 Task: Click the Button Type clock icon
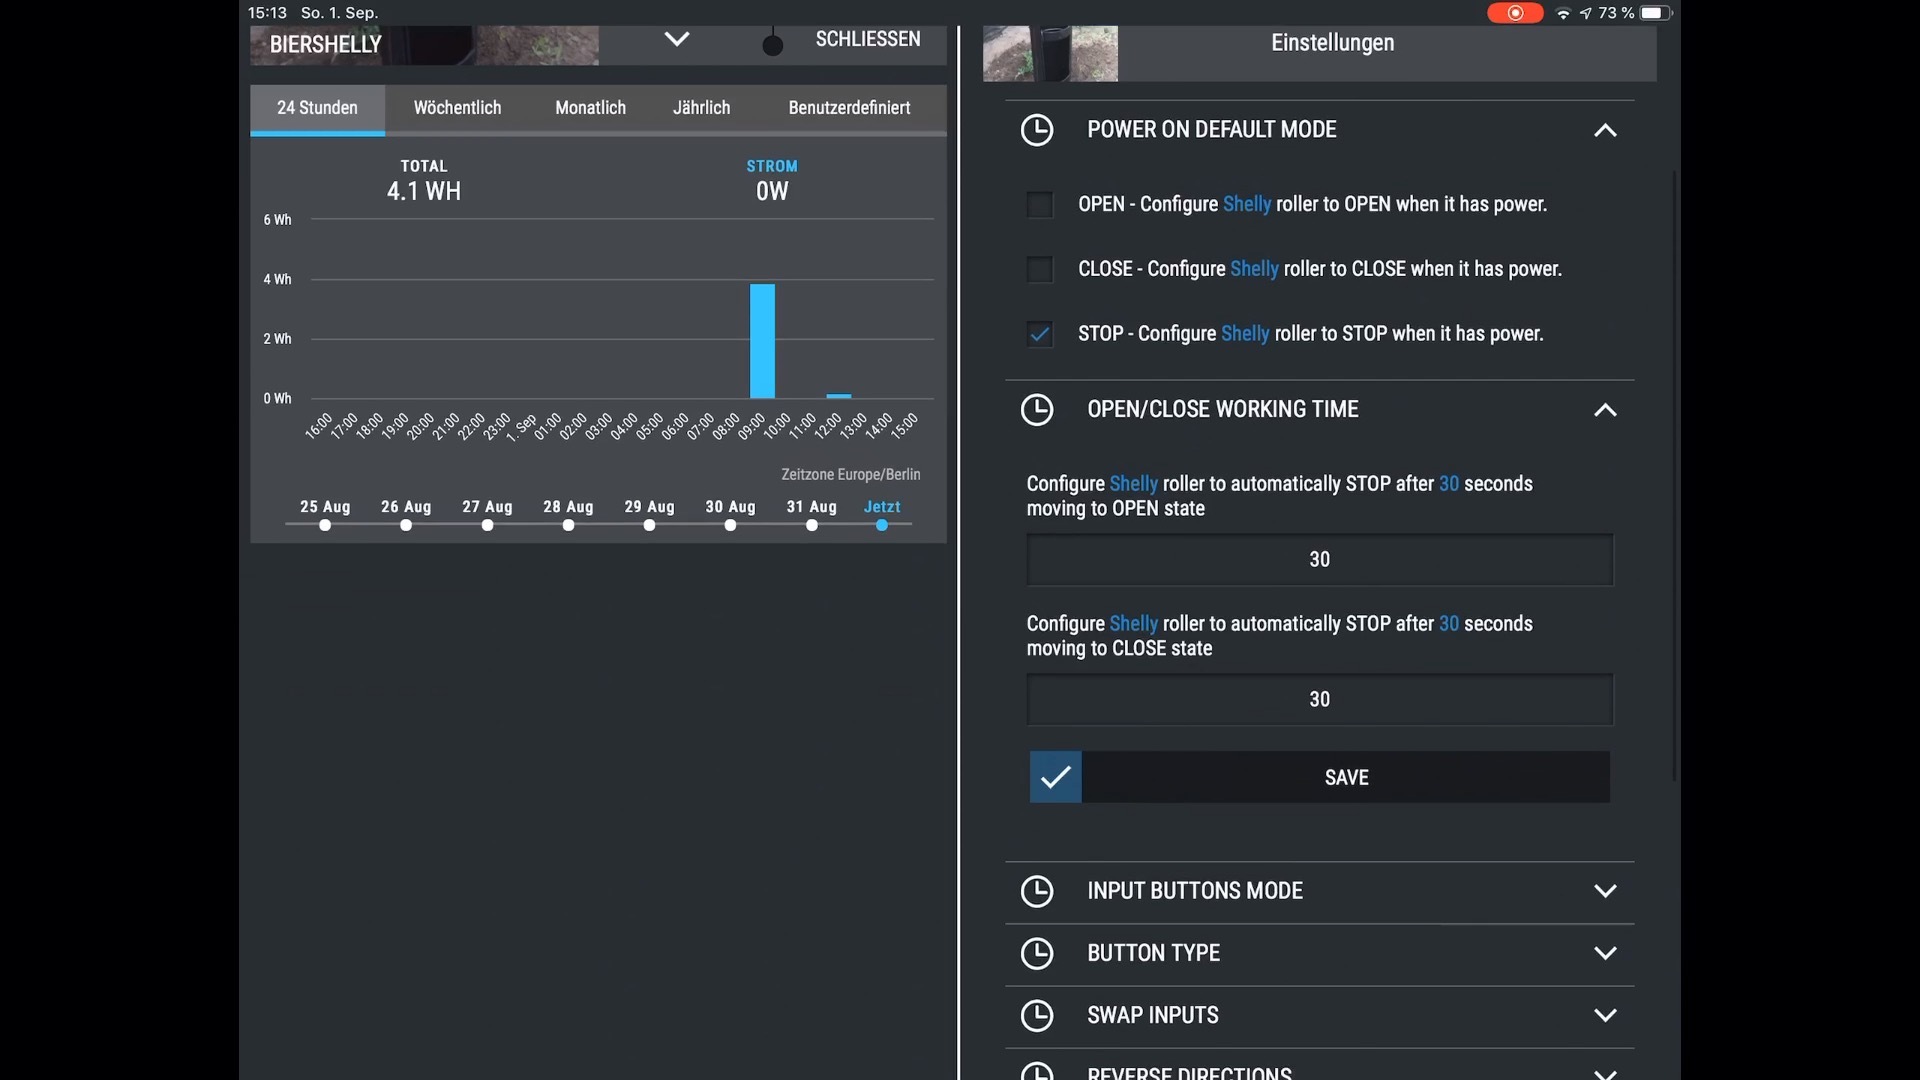pos(1037,953)
